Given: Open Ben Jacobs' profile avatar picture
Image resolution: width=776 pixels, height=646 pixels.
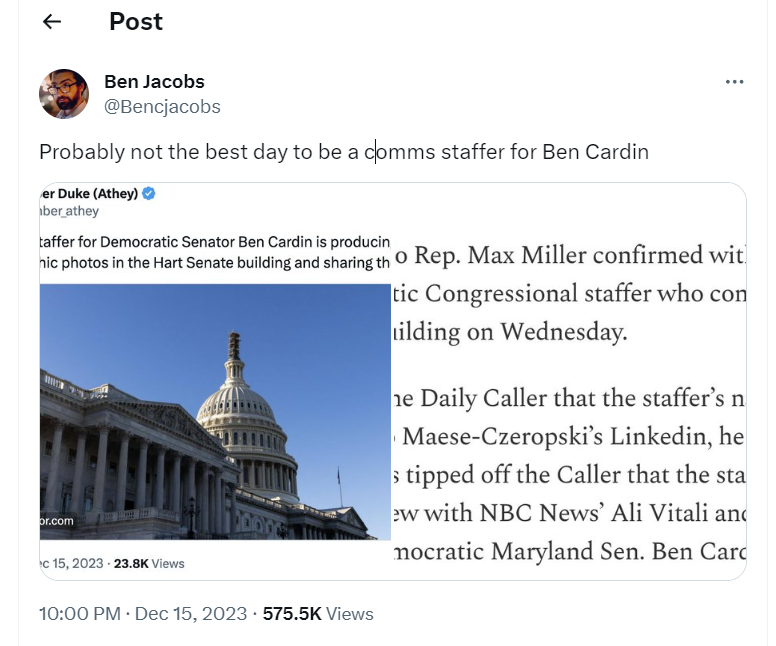Looking at the screenshot, I should 64,94.
